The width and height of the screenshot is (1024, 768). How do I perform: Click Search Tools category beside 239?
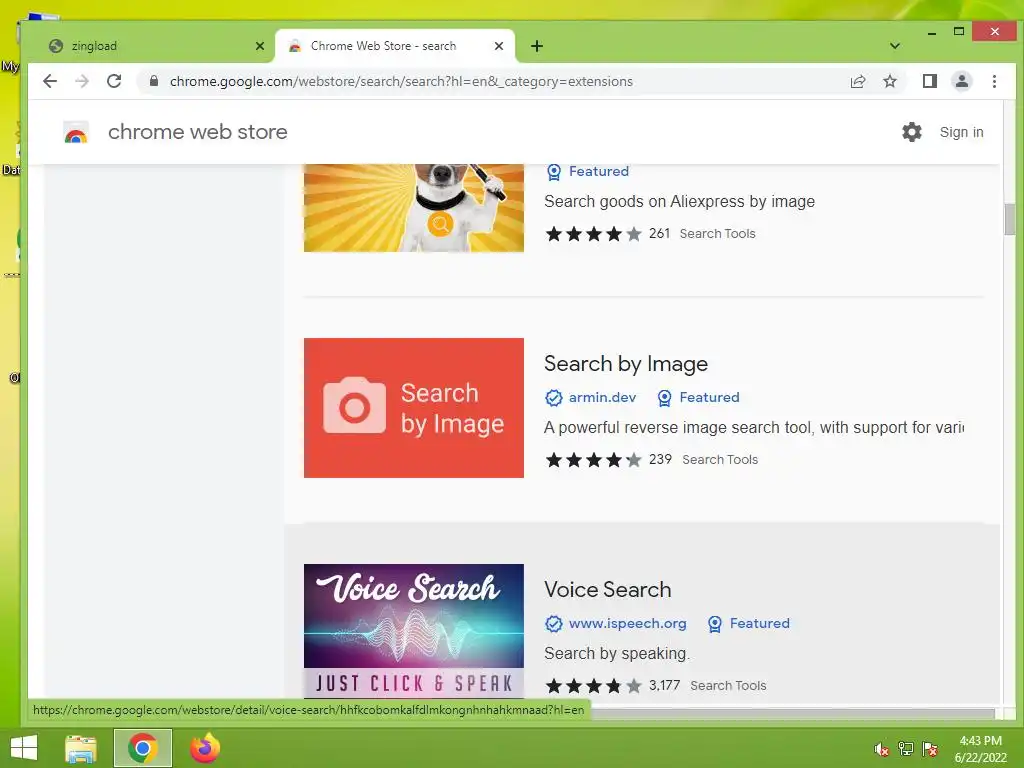coord(720,459)
